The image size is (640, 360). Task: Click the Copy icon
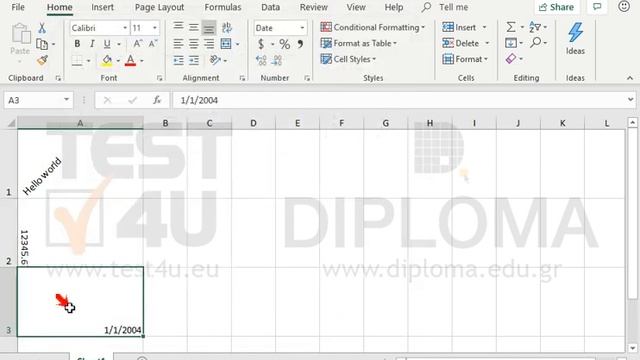point(42,44)
